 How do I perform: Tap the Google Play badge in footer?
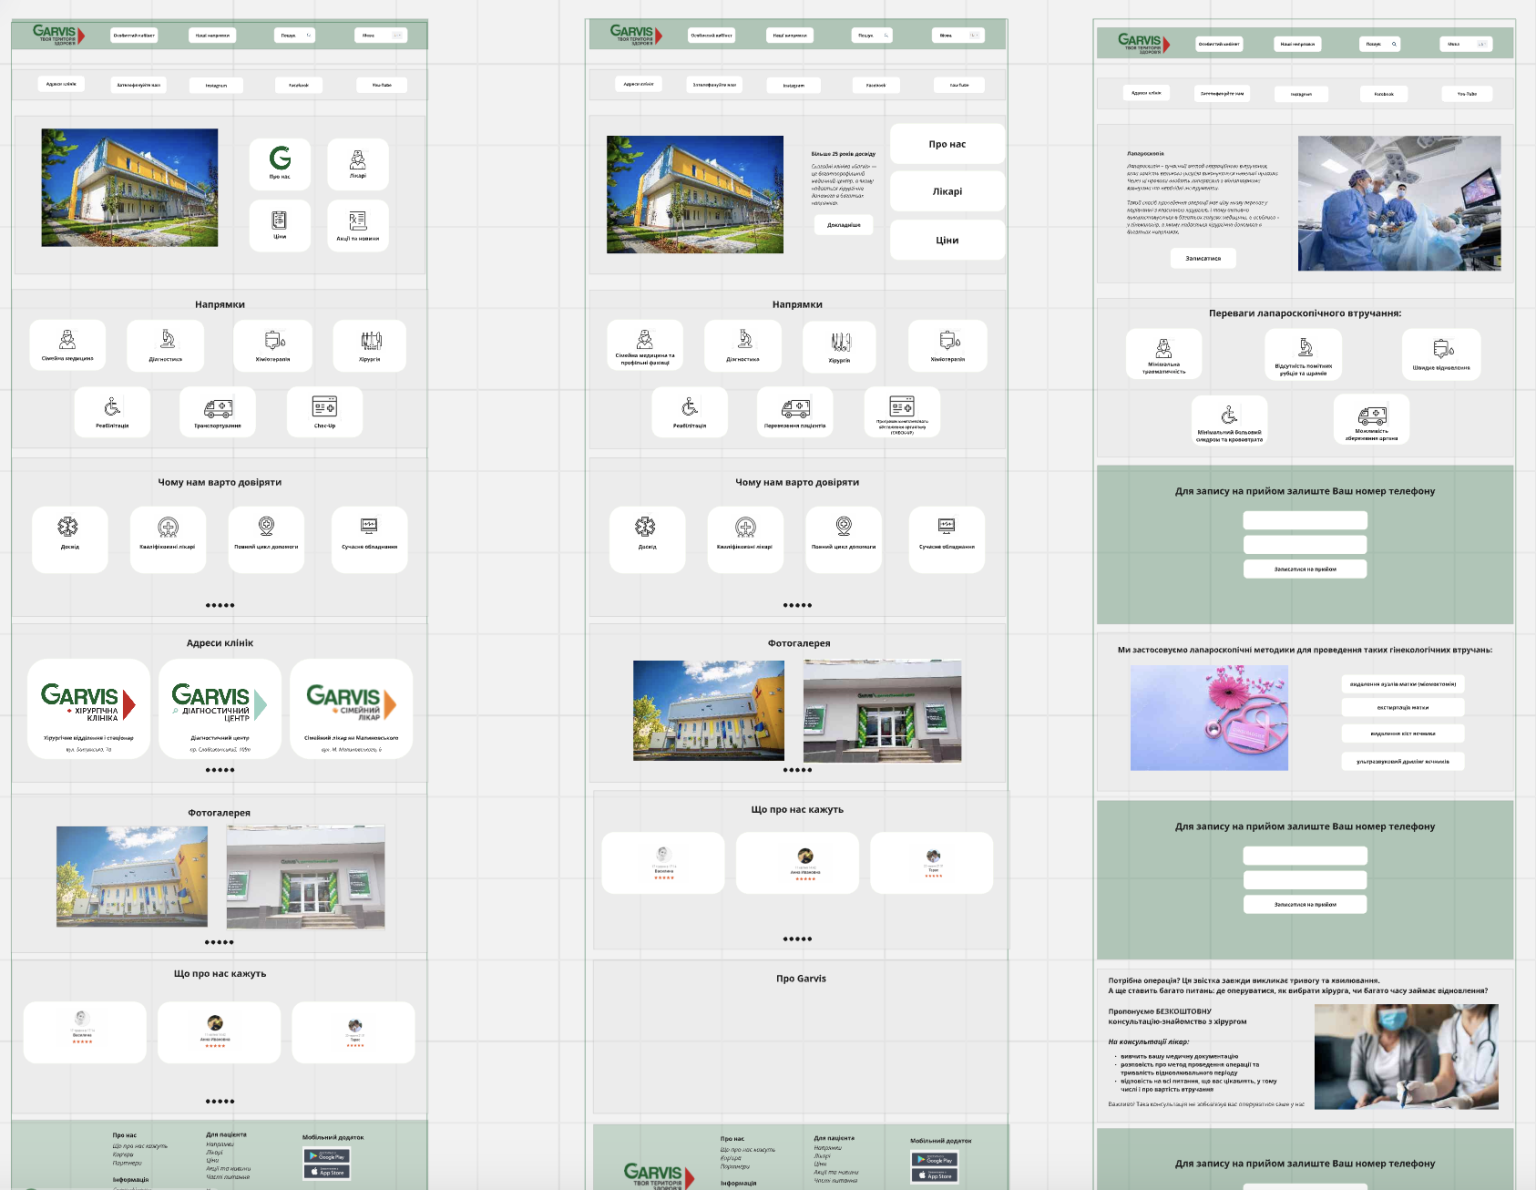point(326,1156)
